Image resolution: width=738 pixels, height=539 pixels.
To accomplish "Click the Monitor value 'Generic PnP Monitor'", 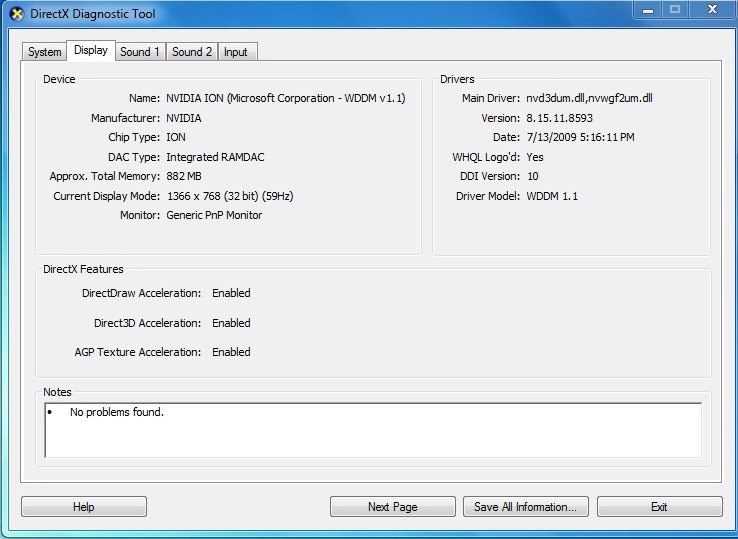I will (214, 215).
